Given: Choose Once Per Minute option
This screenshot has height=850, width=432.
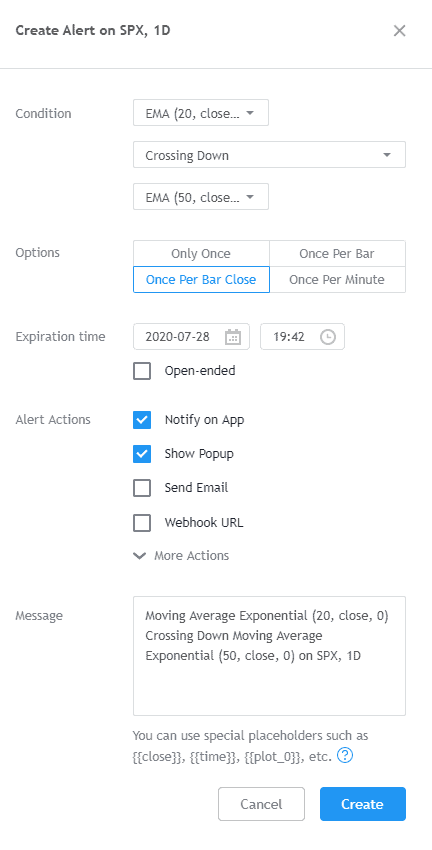Looking at the screenshot, I should 337,280.
